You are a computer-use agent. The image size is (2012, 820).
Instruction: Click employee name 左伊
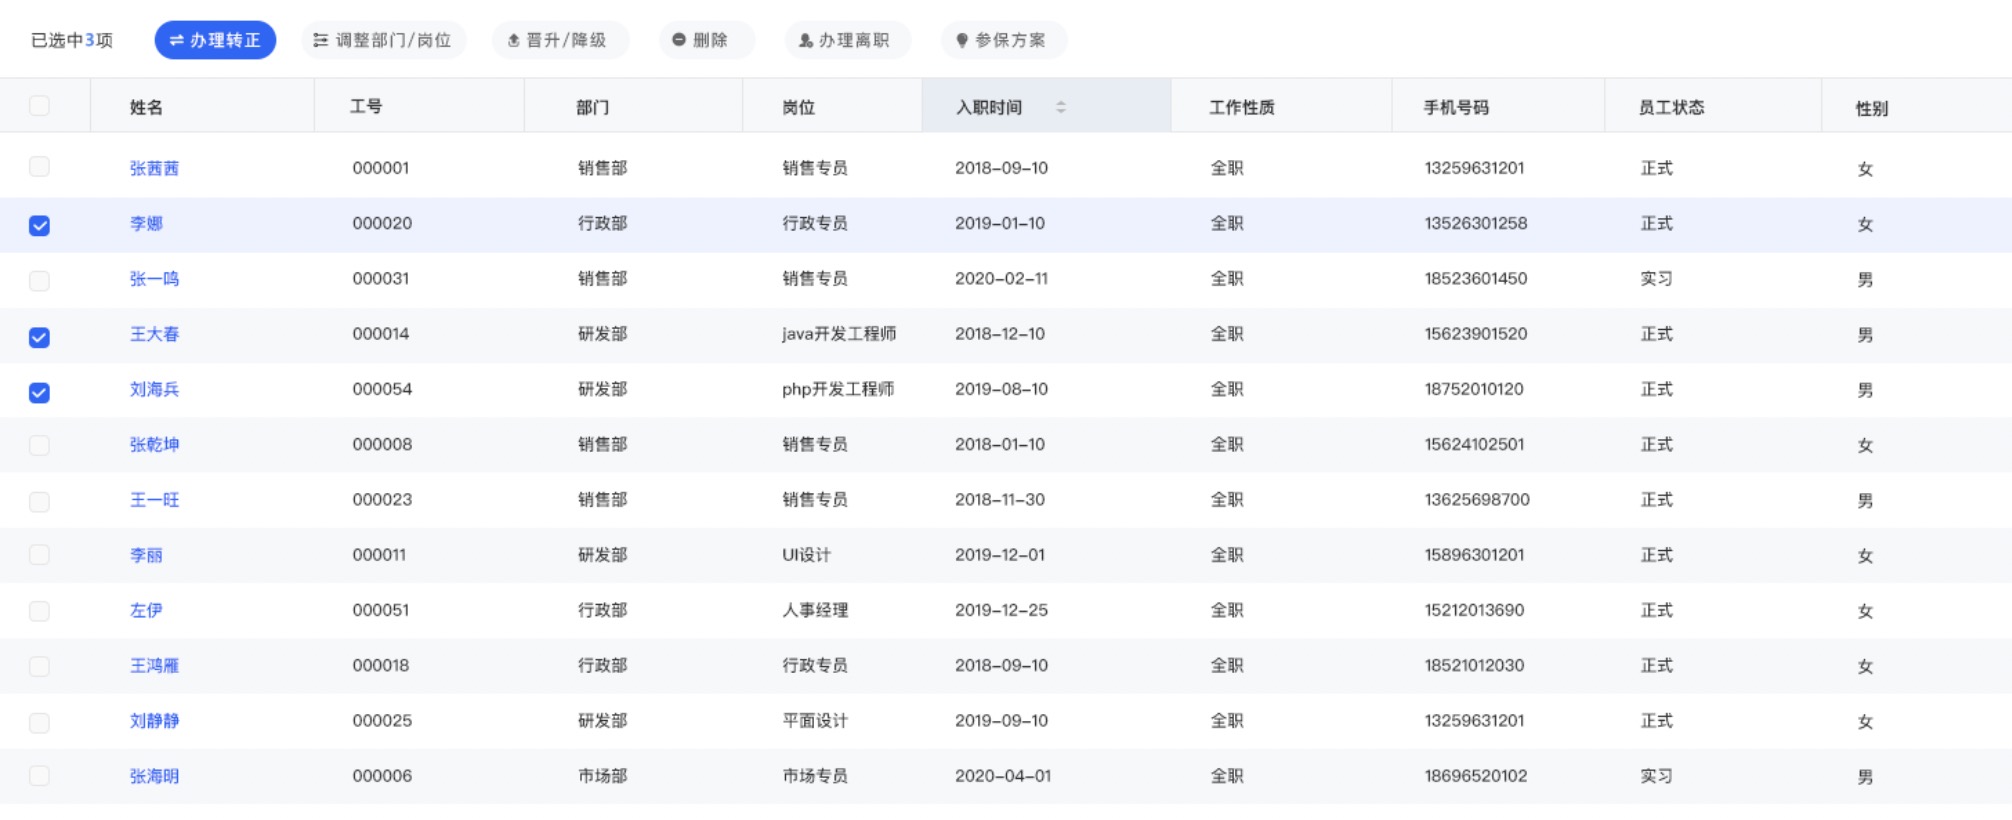coord(146,610)
